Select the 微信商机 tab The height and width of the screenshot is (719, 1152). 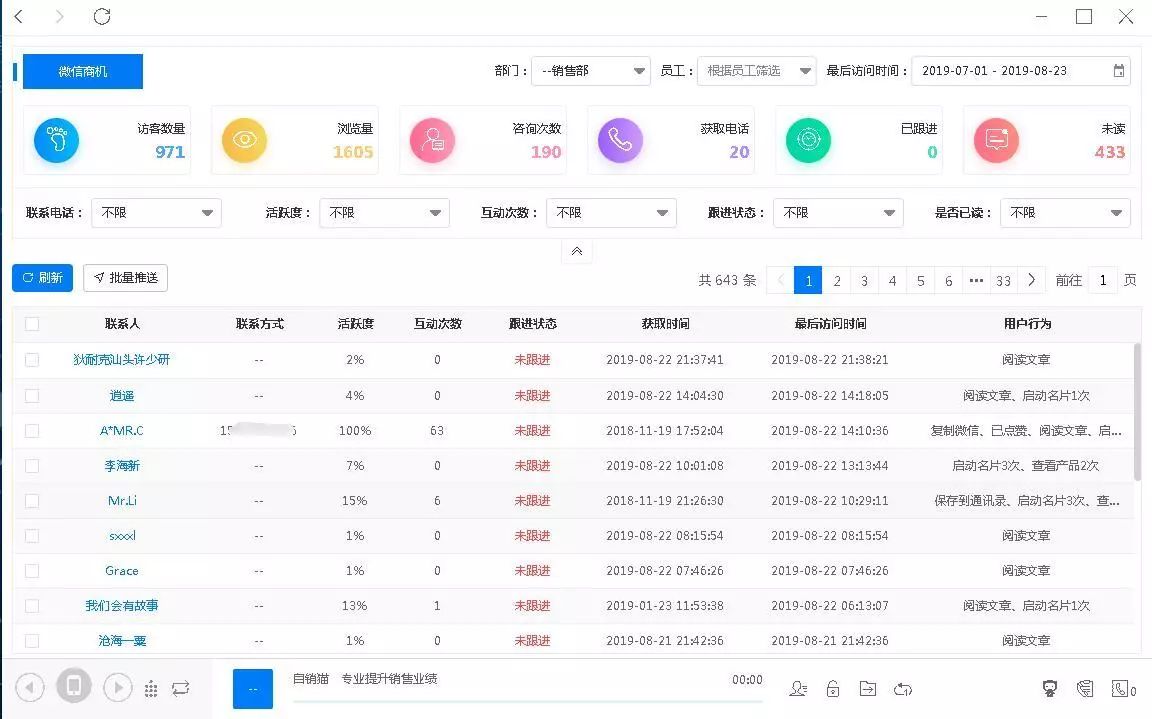[x=83, y=72]
